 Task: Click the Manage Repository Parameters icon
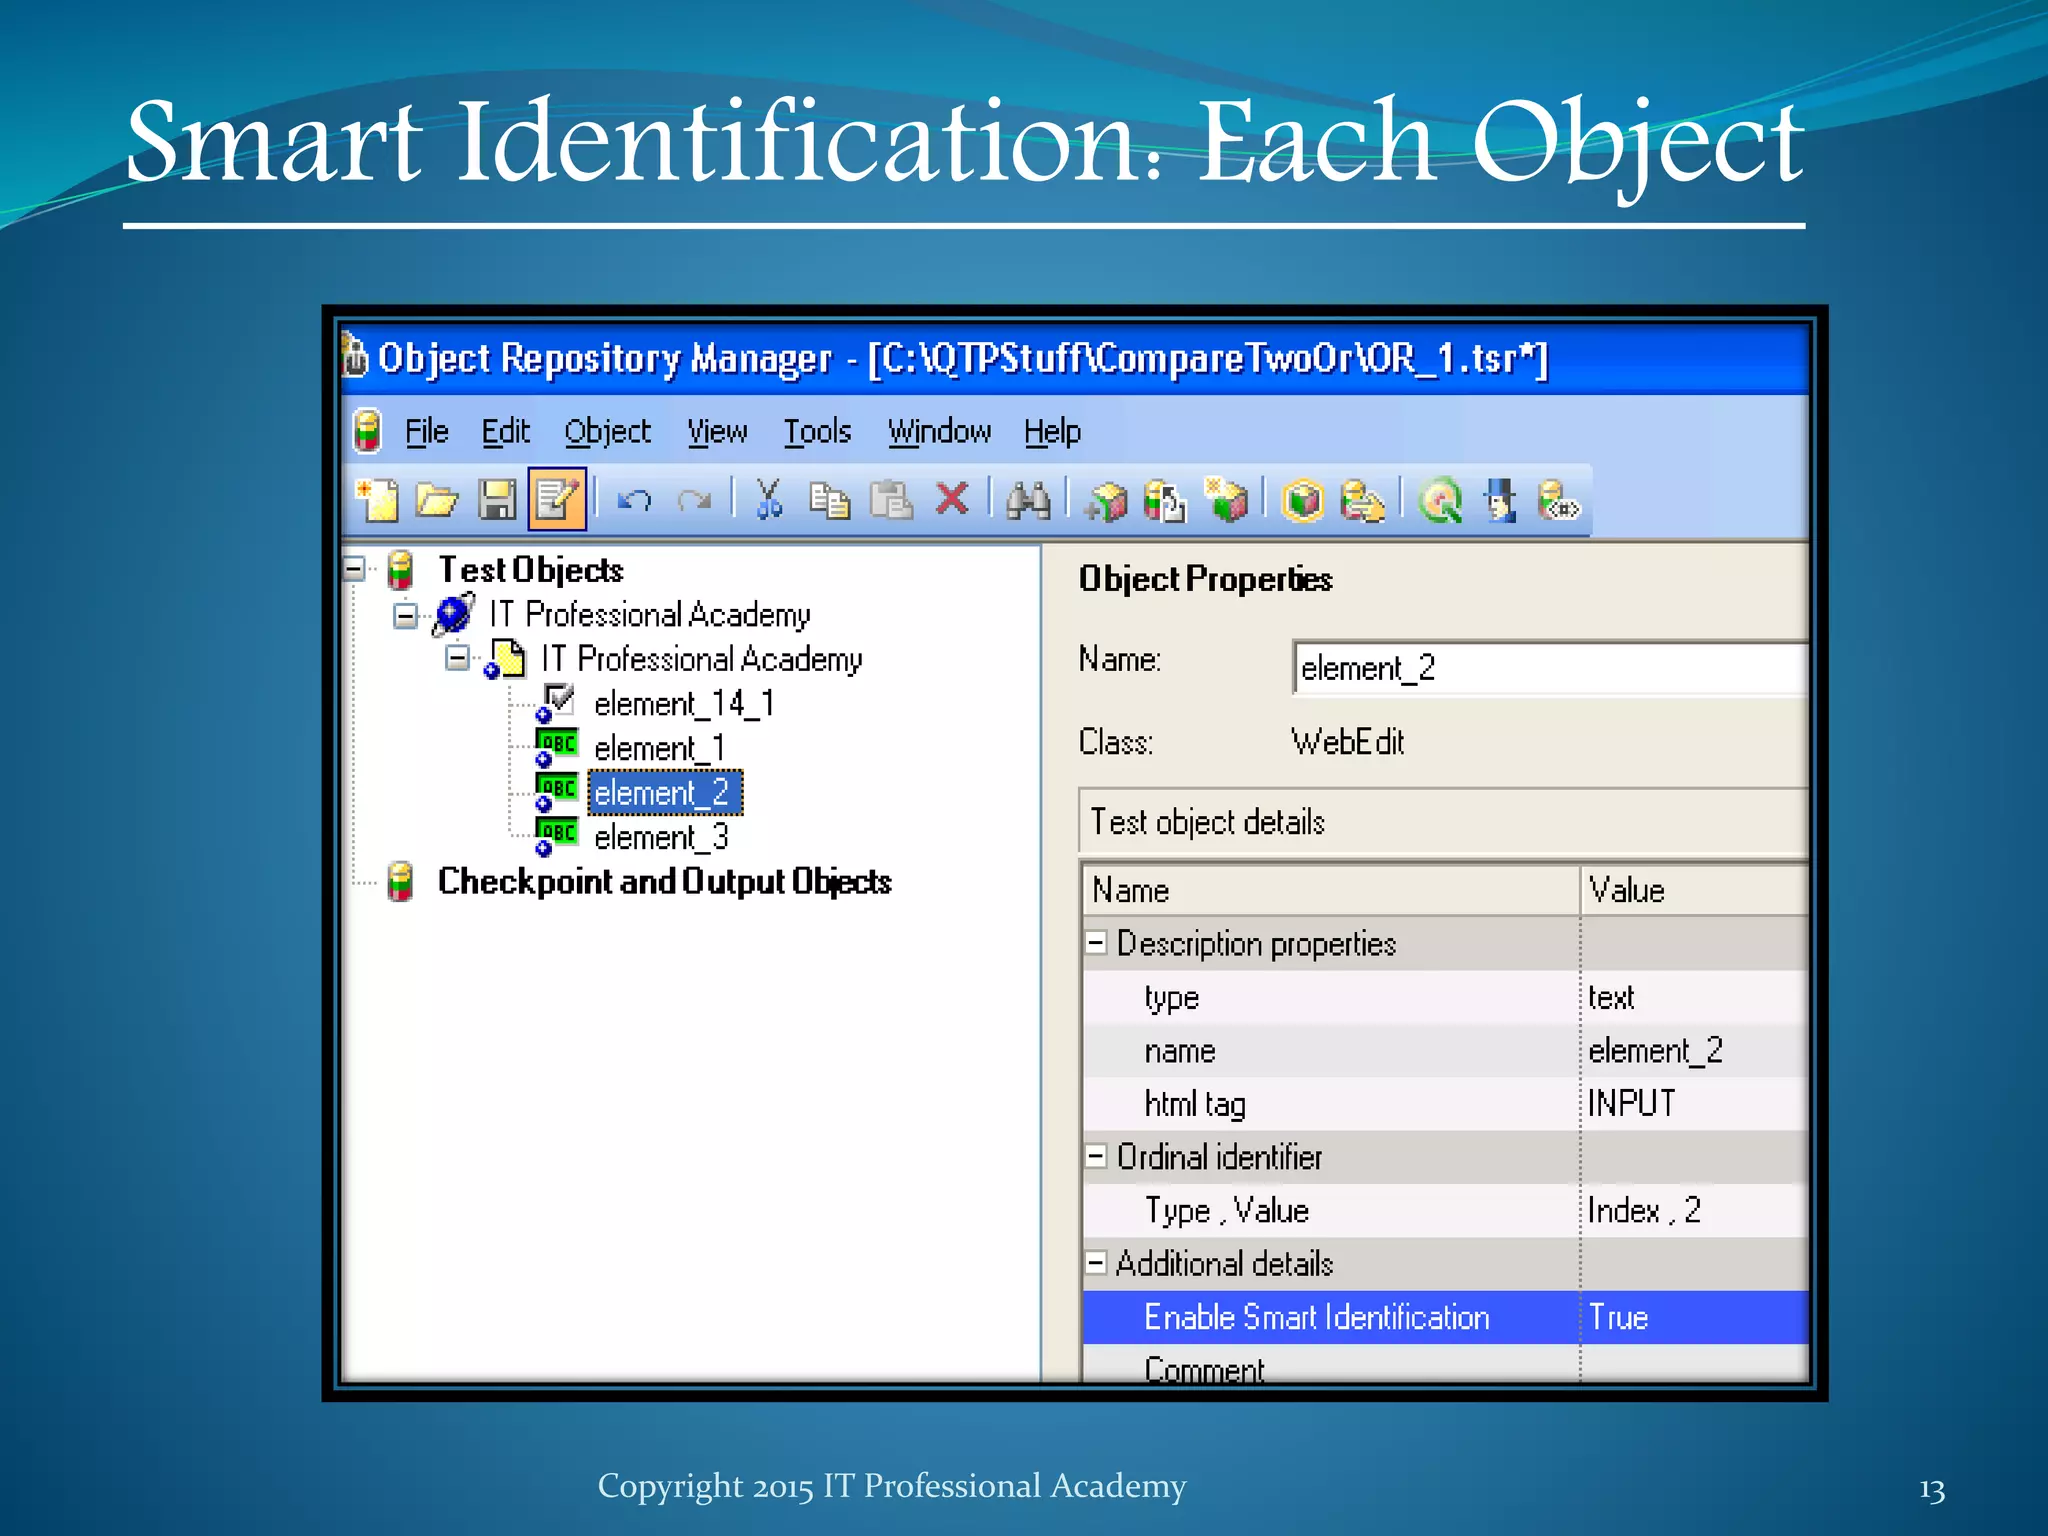click(x=1558, y=500)
